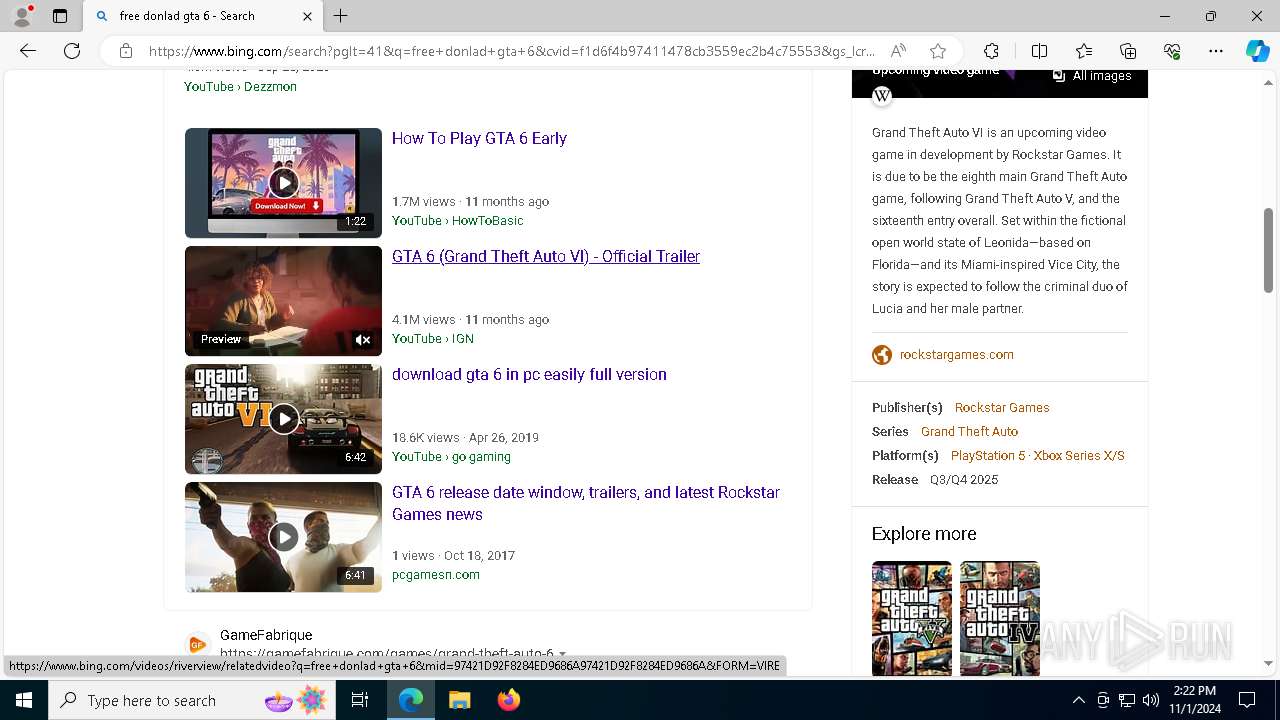The image size is (1280, 720).
Task: Open the Windows Start menu
Action: click(x=23, y=700)
